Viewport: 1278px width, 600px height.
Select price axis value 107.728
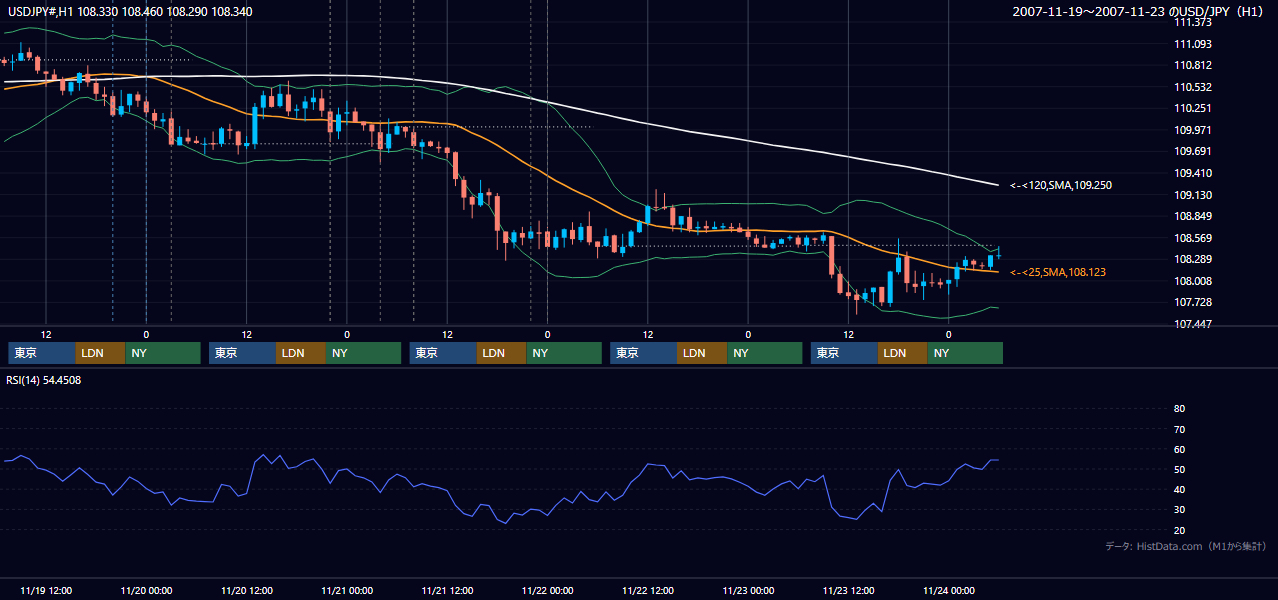pos(1193,302)
